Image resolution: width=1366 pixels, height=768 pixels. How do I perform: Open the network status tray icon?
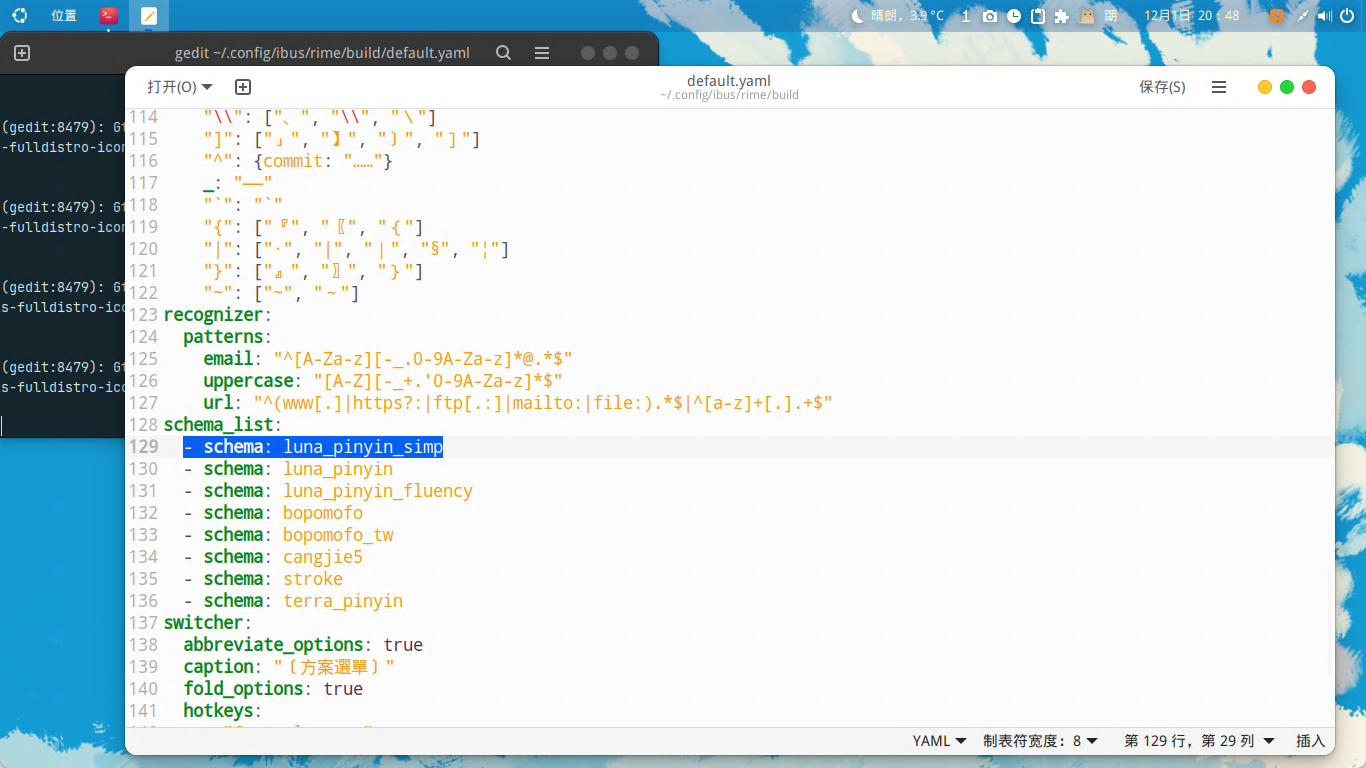pos(1302,15)
